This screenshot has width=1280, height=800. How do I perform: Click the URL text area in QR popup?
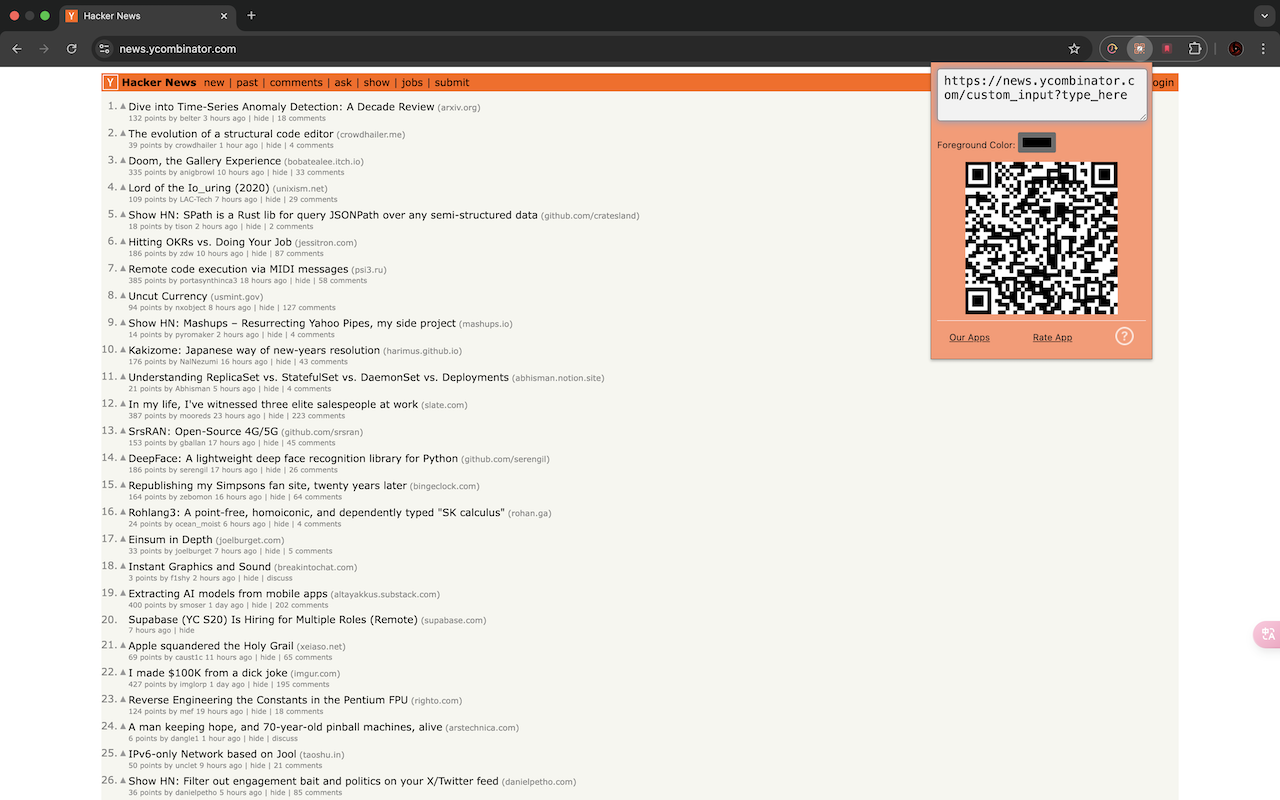click(1041, 95)
